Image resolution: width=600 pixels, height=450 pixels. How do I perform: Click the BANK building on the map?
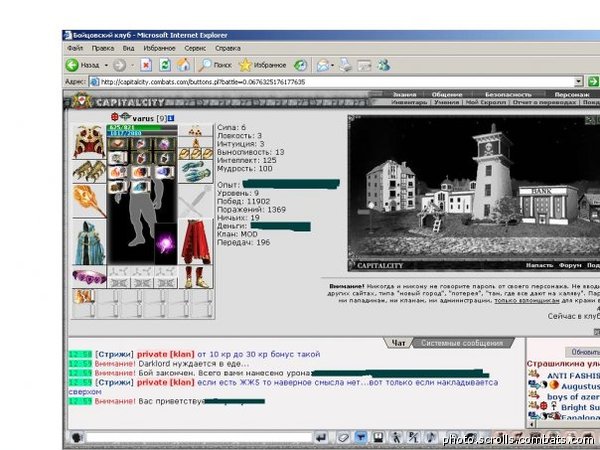548,205
